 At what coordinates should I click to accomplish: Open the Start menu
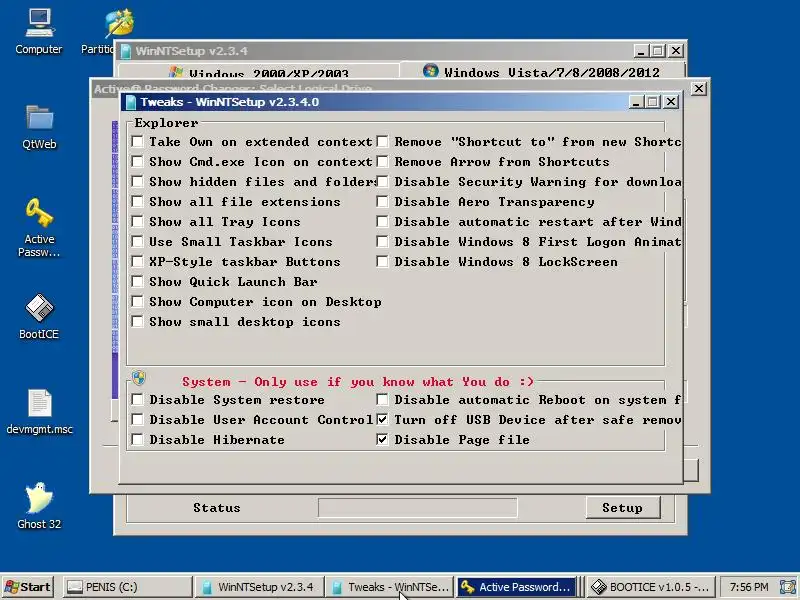[29, 587]
